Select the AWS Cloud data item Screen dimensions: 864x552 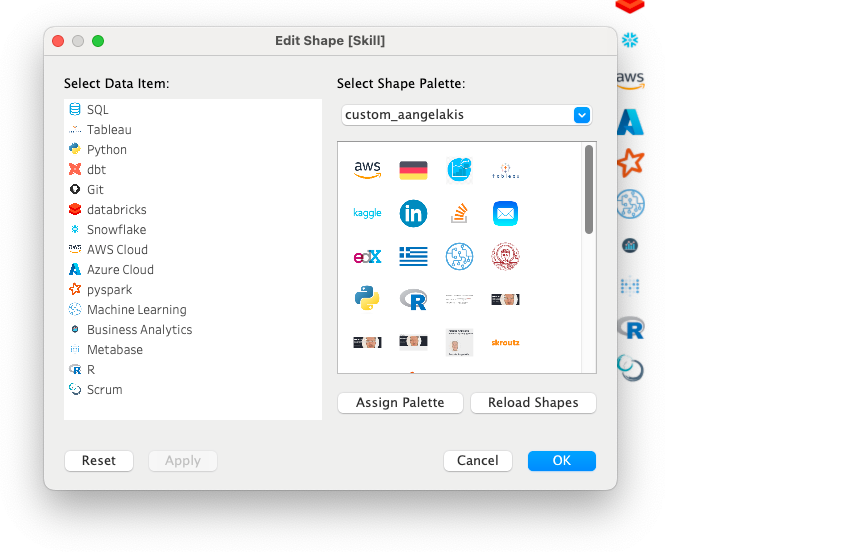[x=193, y=250]
